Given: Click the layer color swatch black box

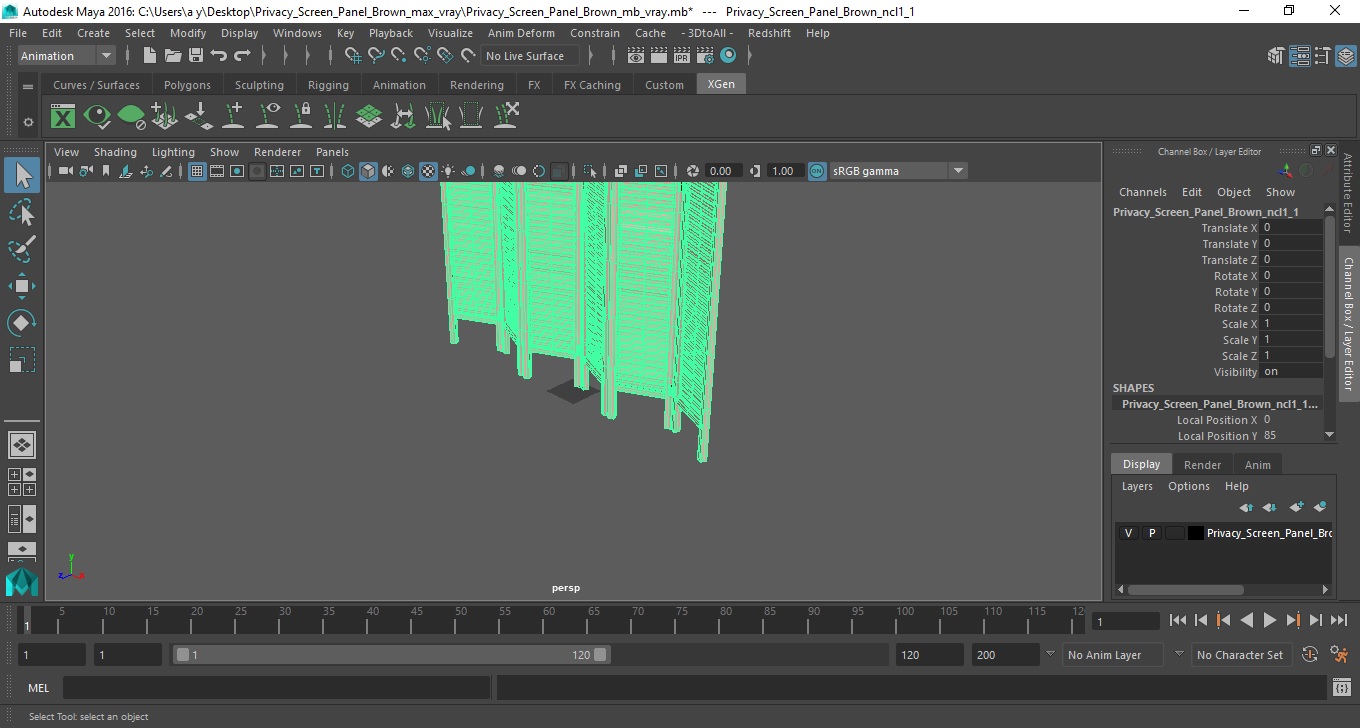Looking at the screenshot, I should [x=1196, y=533].
